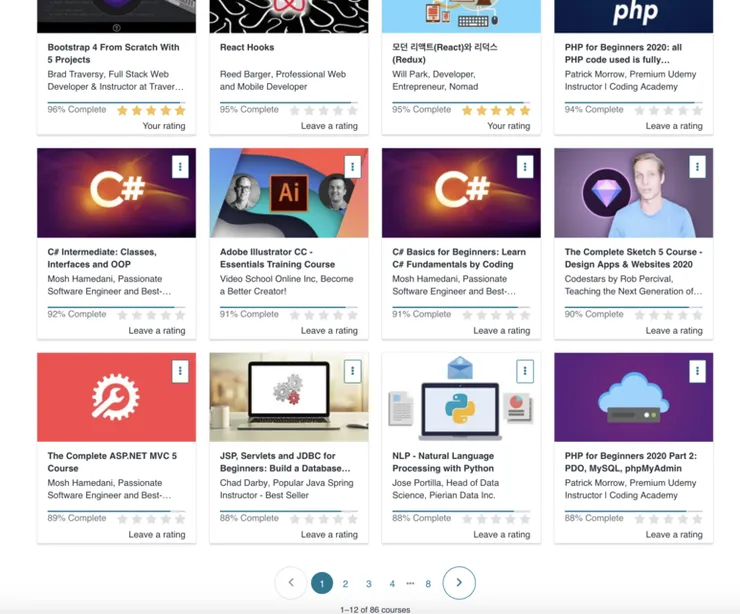
Task: Open JSP Servlets laptop thumbnail
Action: (x=289, y=397)
